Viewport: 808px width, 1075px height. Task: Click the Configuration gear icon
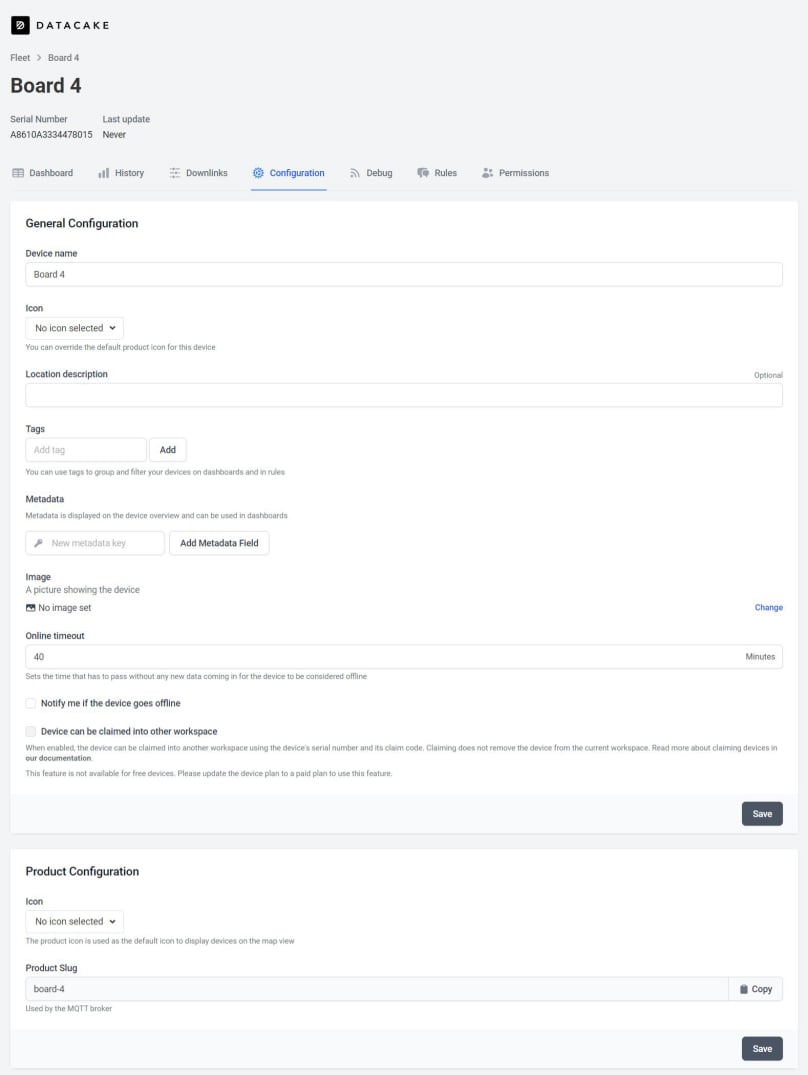point(257,172)
